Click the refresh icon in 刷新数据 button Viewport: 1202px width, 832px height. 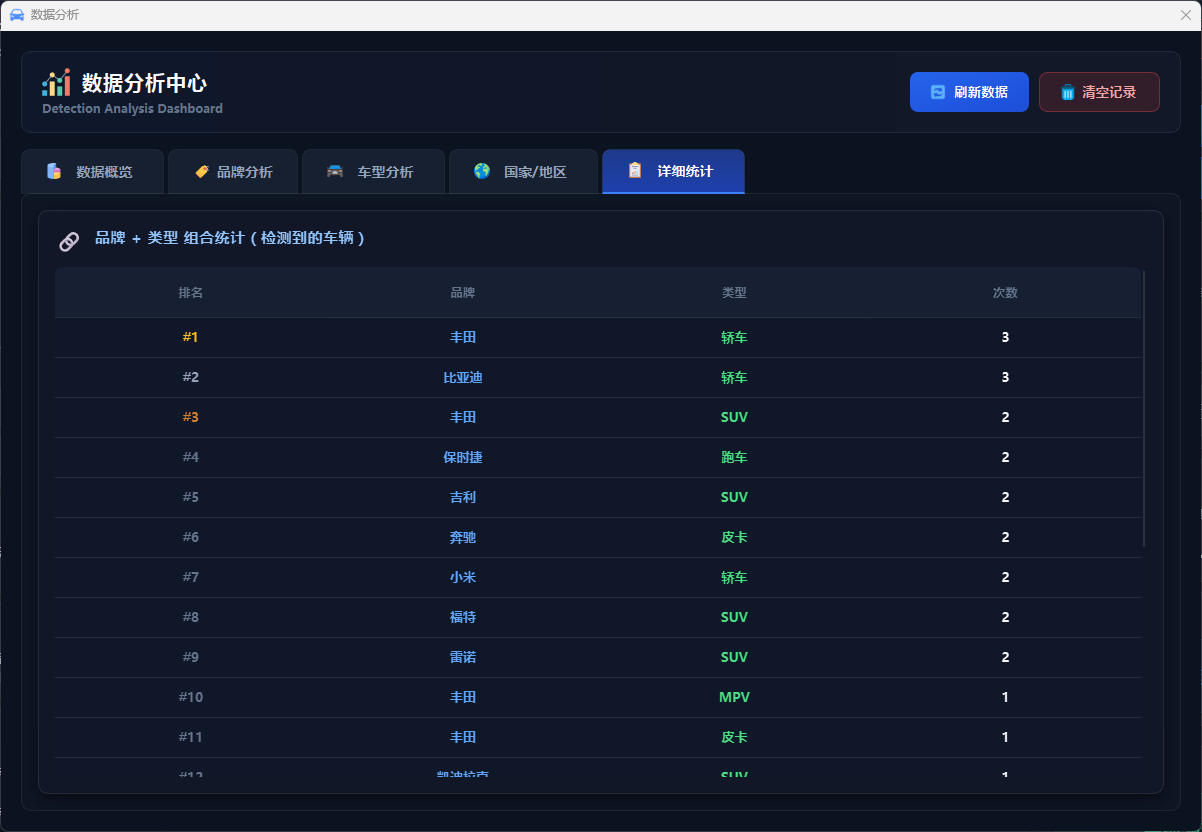(x=937, y=92)
